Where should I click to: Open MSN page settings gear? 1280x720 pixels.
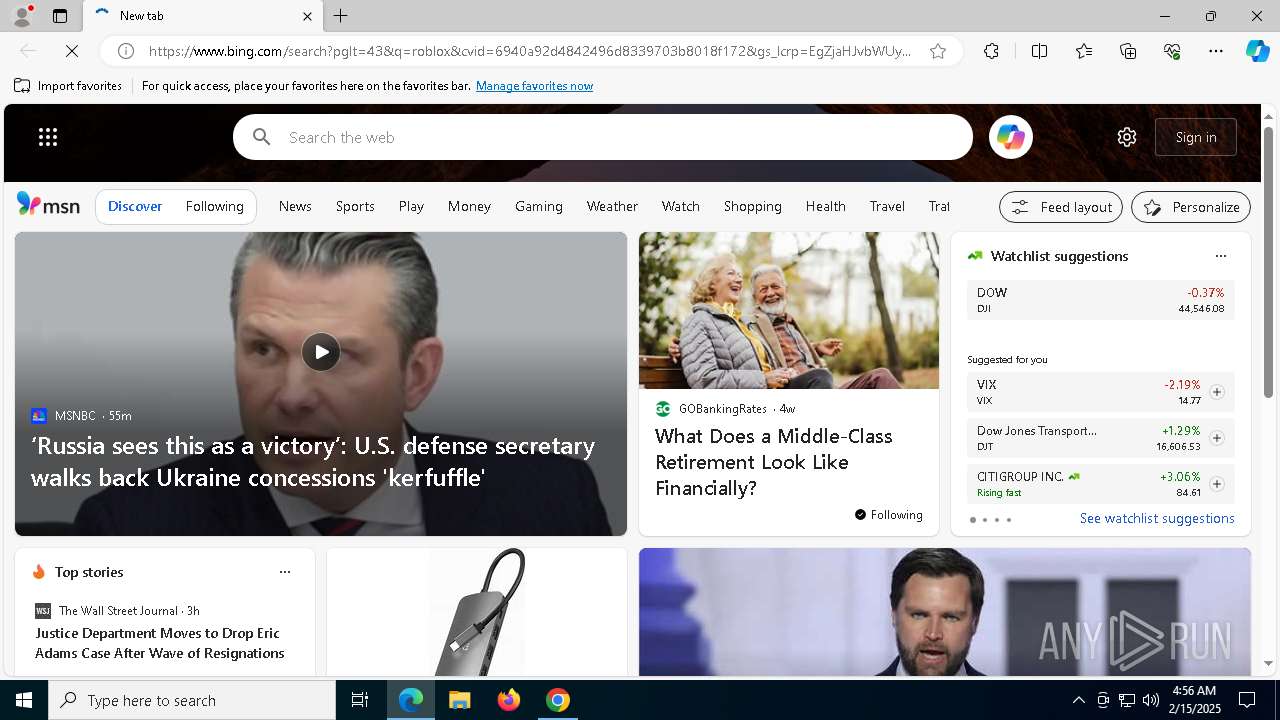point(1127,137)
